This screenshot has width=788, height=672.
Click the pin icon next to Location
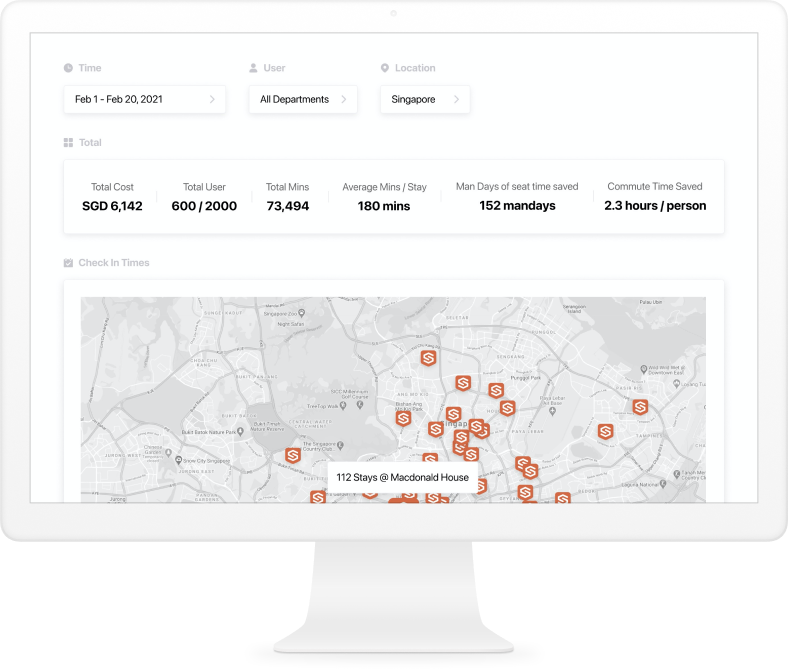pyautogui.click(x=385, y=68)
